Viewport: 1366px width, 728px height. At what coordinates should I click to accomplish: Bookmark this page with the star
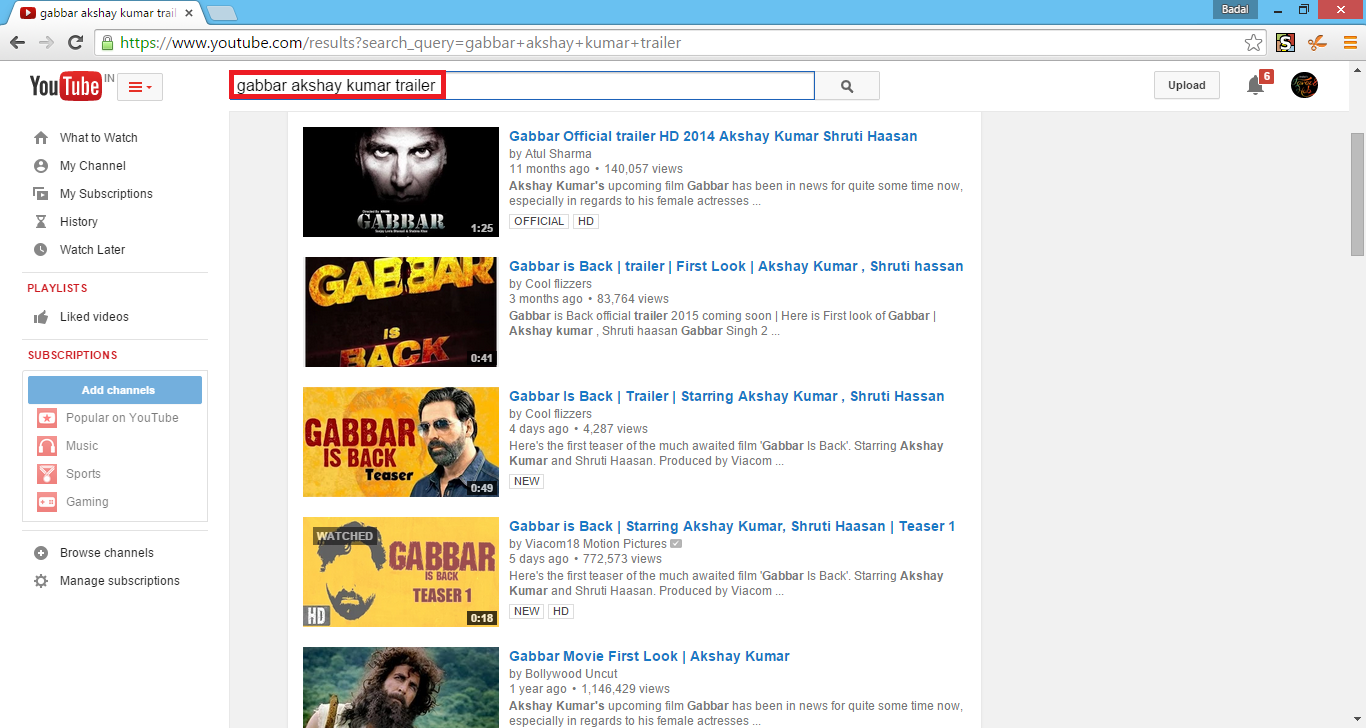(1253, 43)
